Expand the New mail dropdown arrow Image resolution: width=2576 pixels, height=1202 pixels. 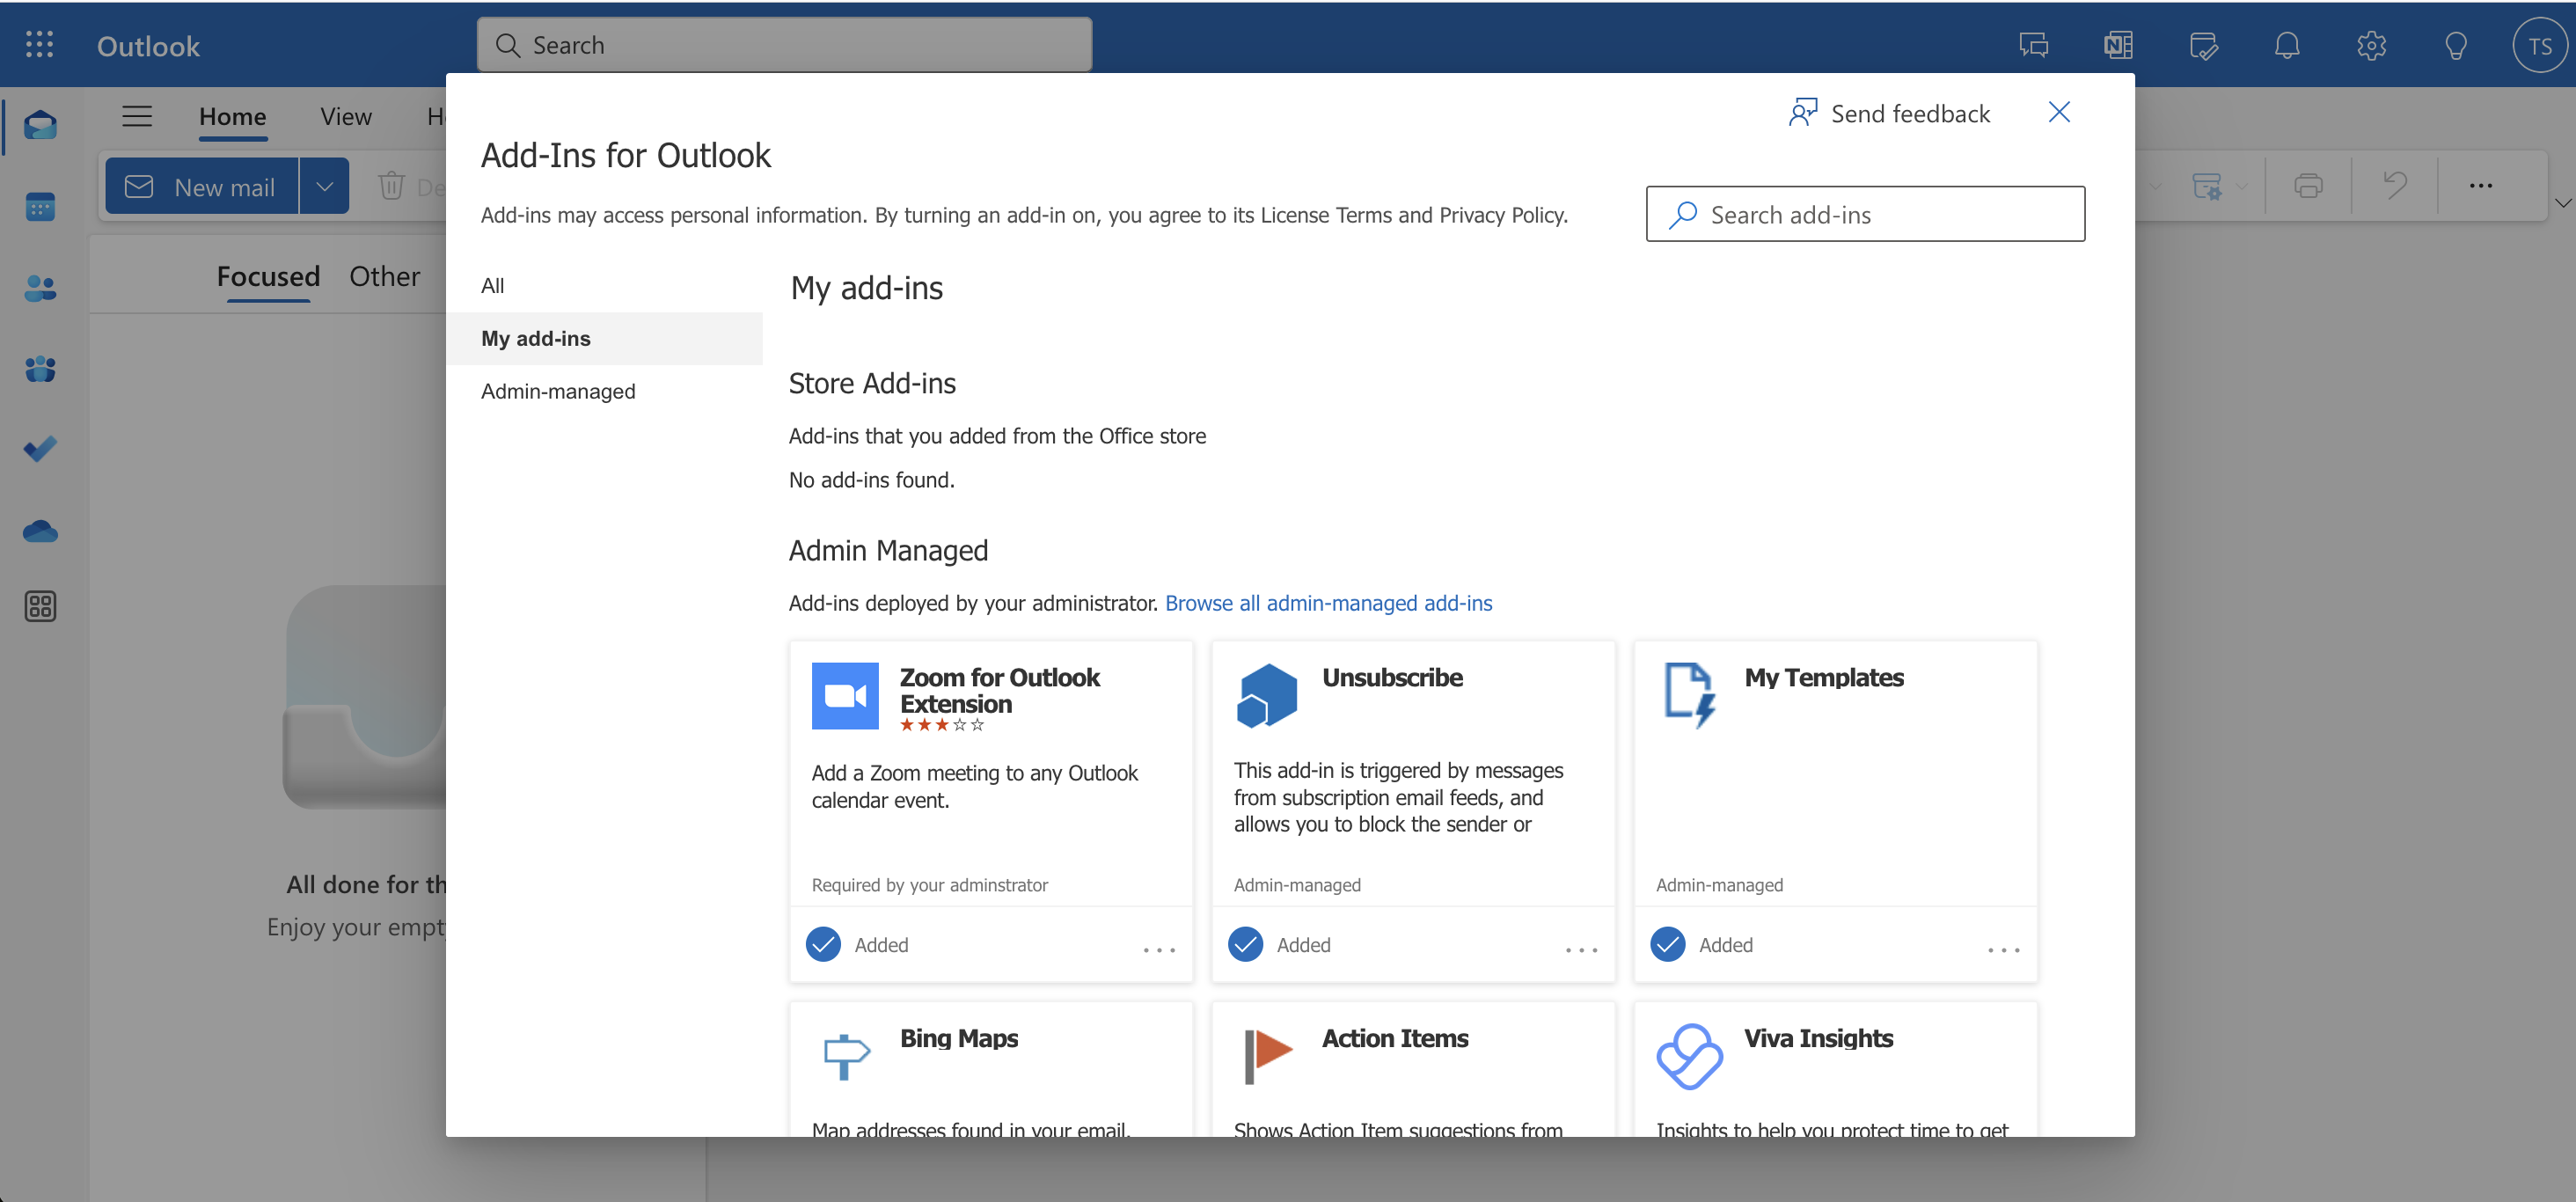[324, 186]
